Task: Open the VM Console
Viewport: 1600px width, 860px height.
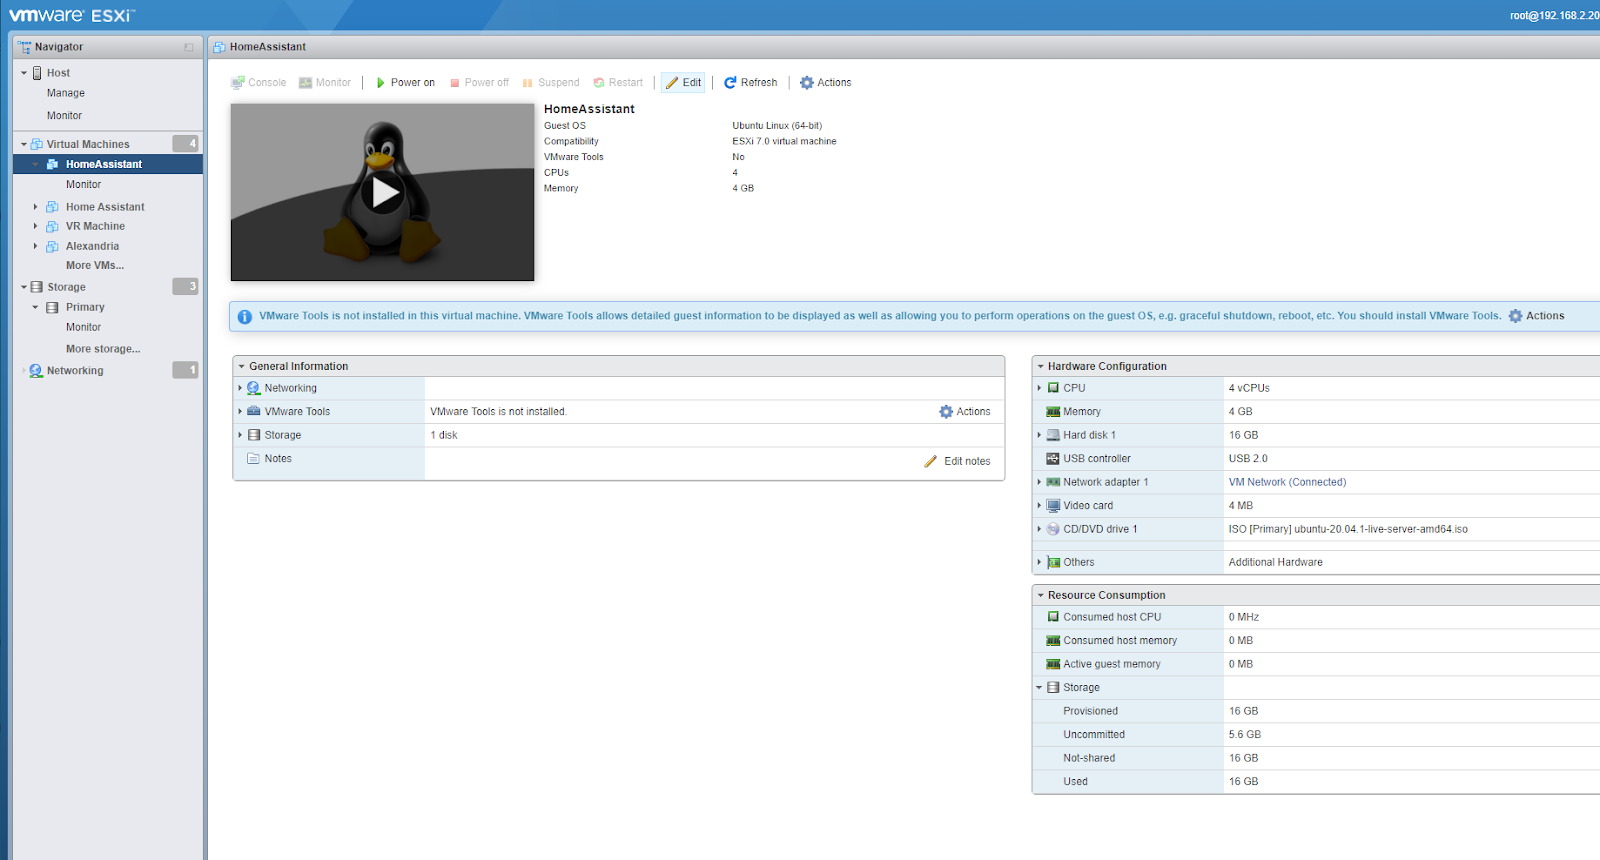Action: pos(259,83)
